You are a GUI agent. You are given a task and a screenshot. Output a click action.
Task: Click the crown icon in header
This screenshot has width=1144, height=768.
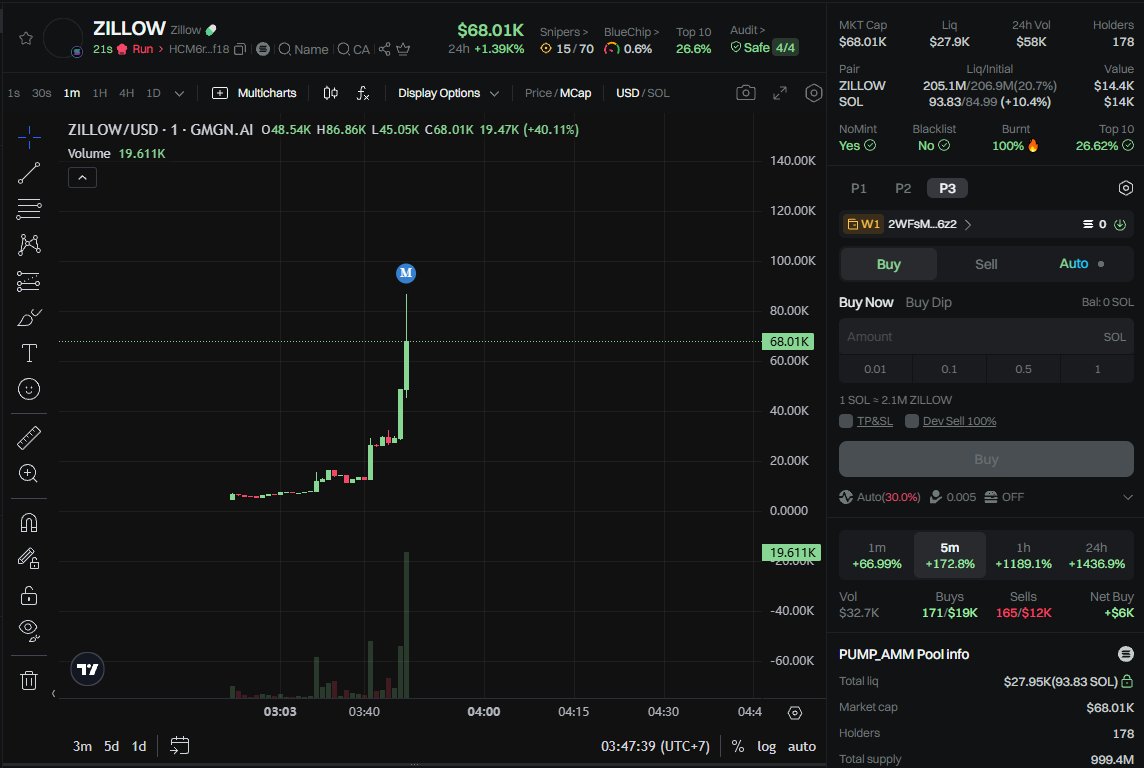403,49
